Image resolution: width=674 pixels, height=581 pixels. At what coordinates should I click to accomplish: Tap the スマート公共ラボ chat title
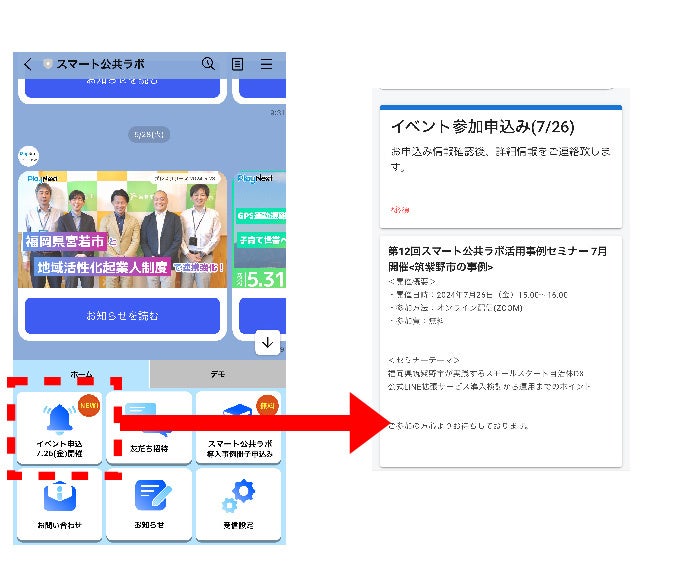click(100, 64)
